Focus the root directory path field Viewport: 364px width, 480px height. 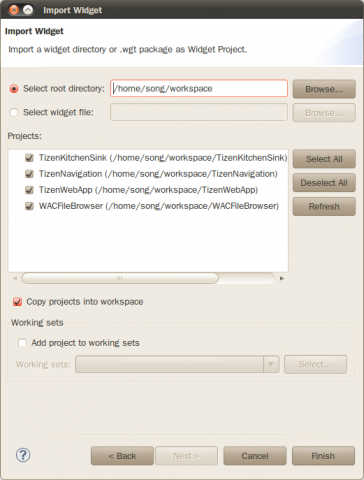click(199, 88)
